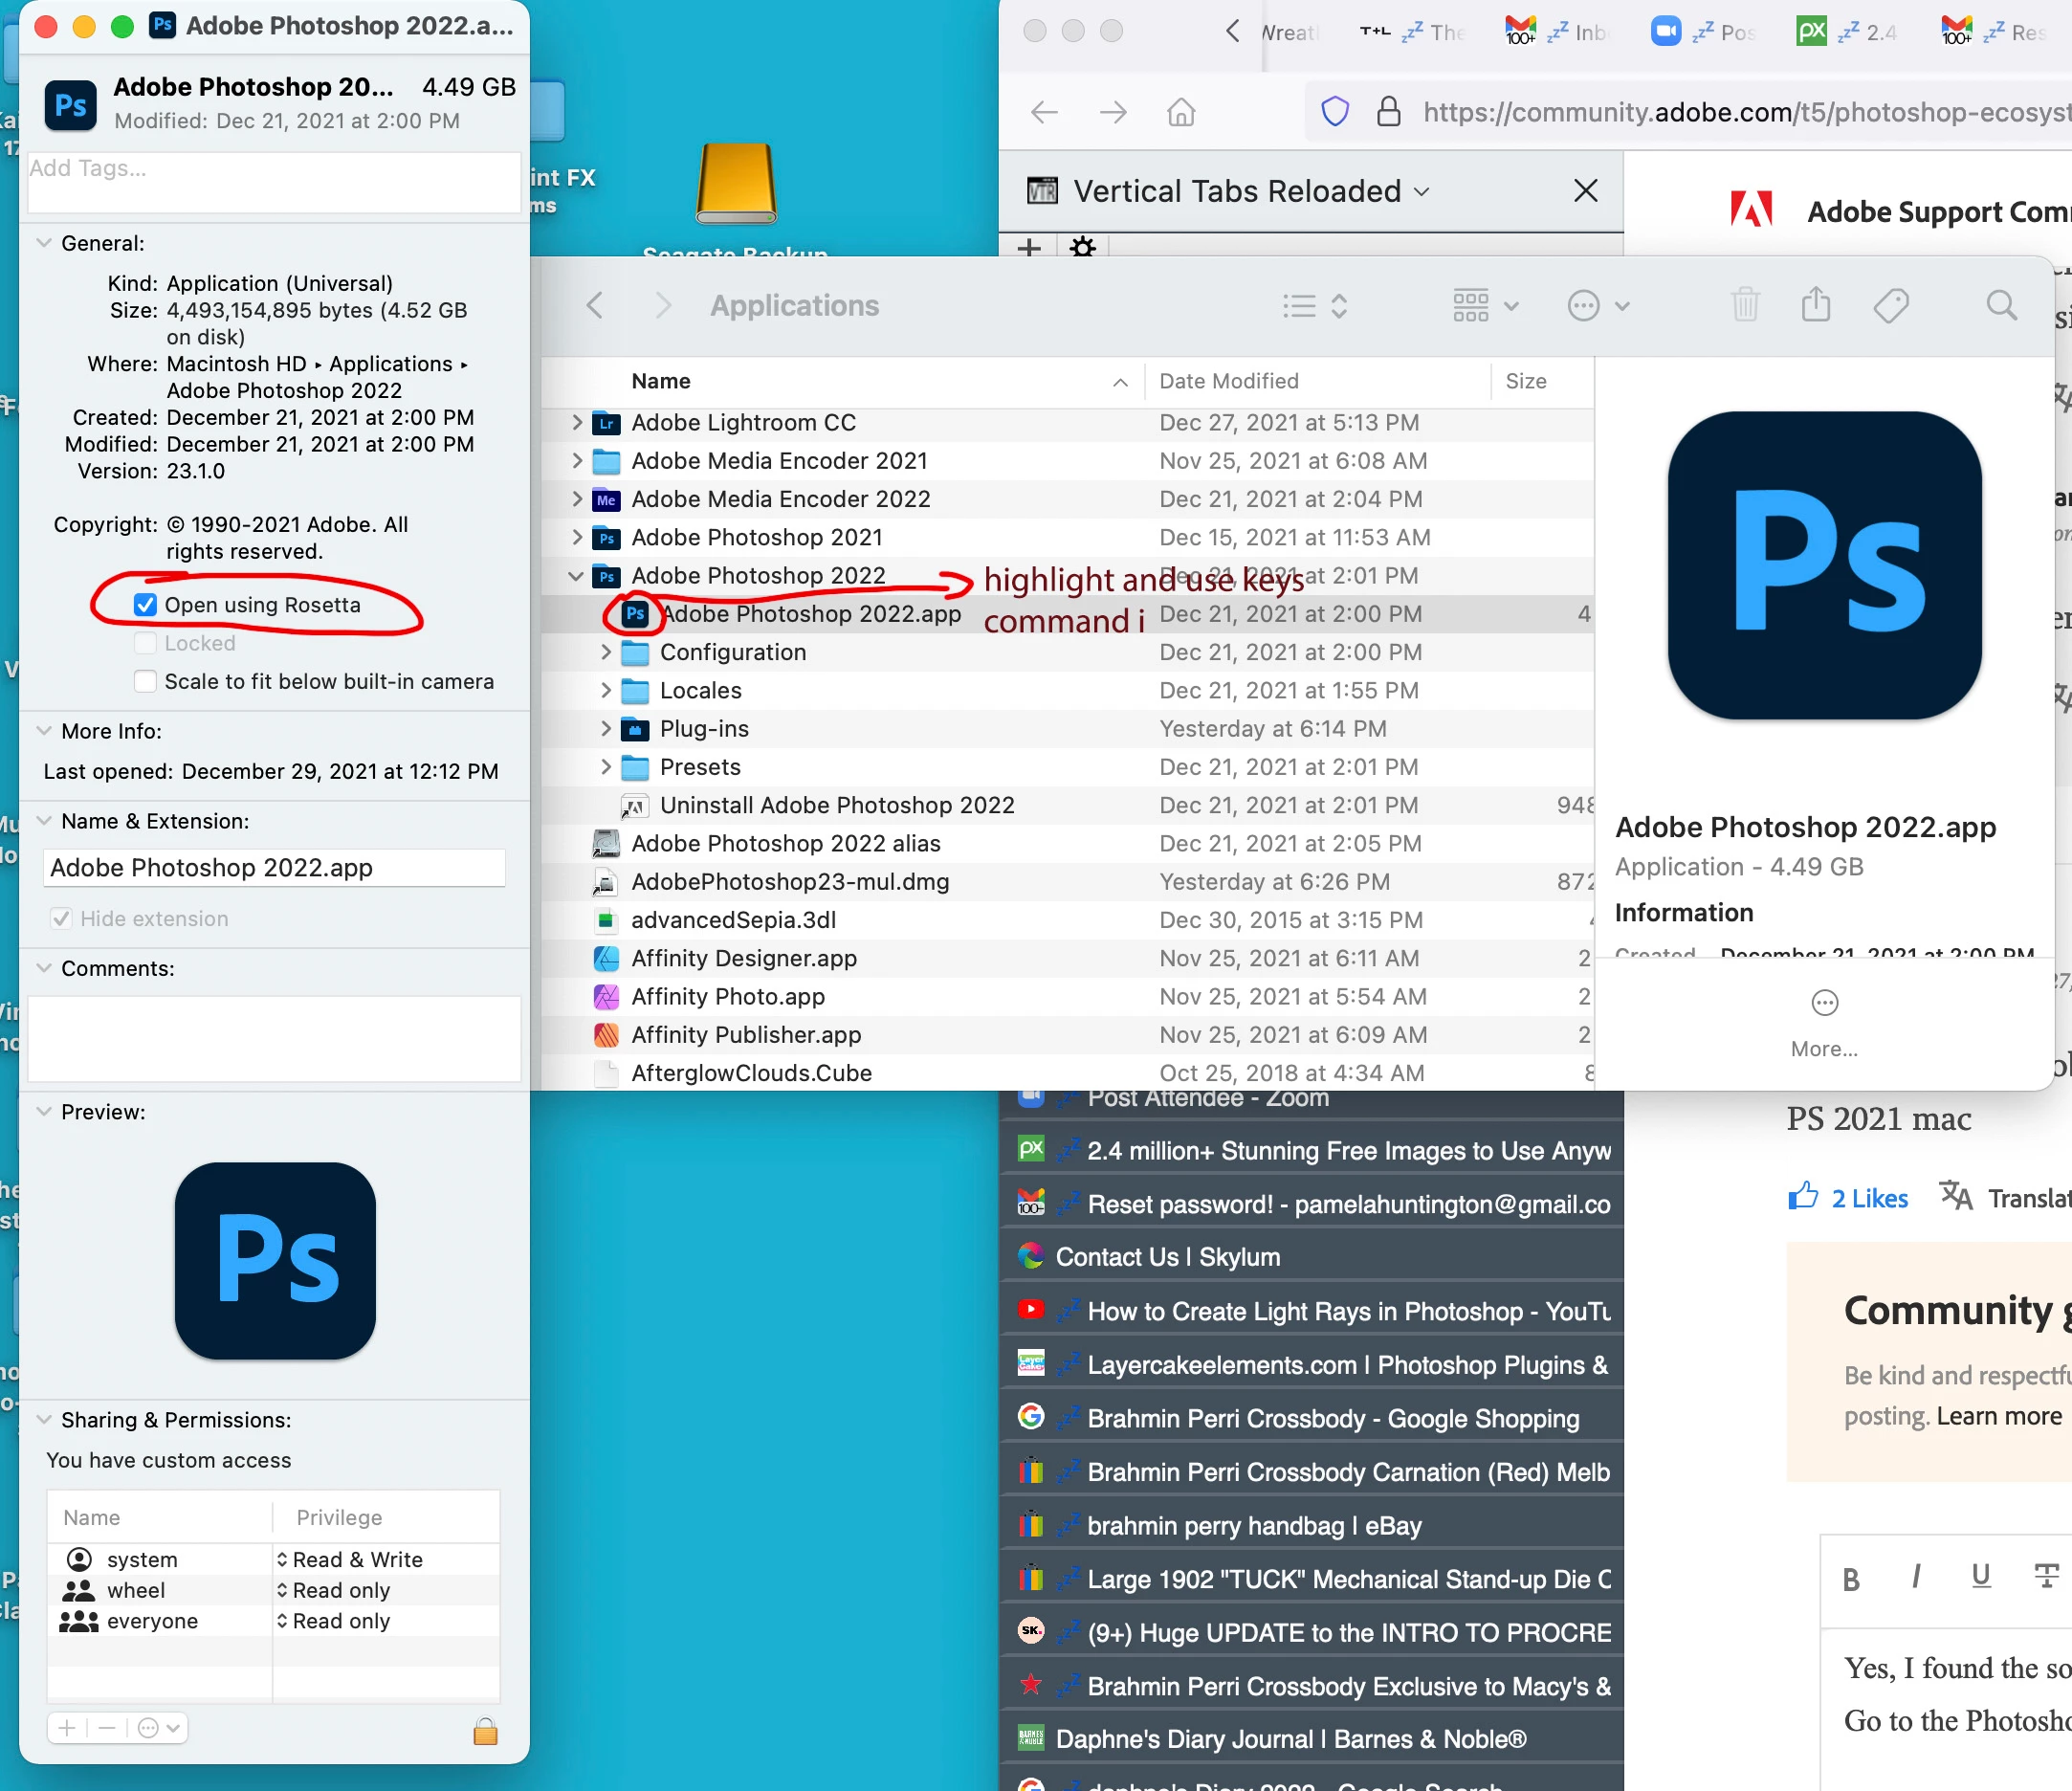Collapse the Adobe Photoshop 2022 folder
The height and width of the screenshot is (1791, 2072).
coord(576,576)
